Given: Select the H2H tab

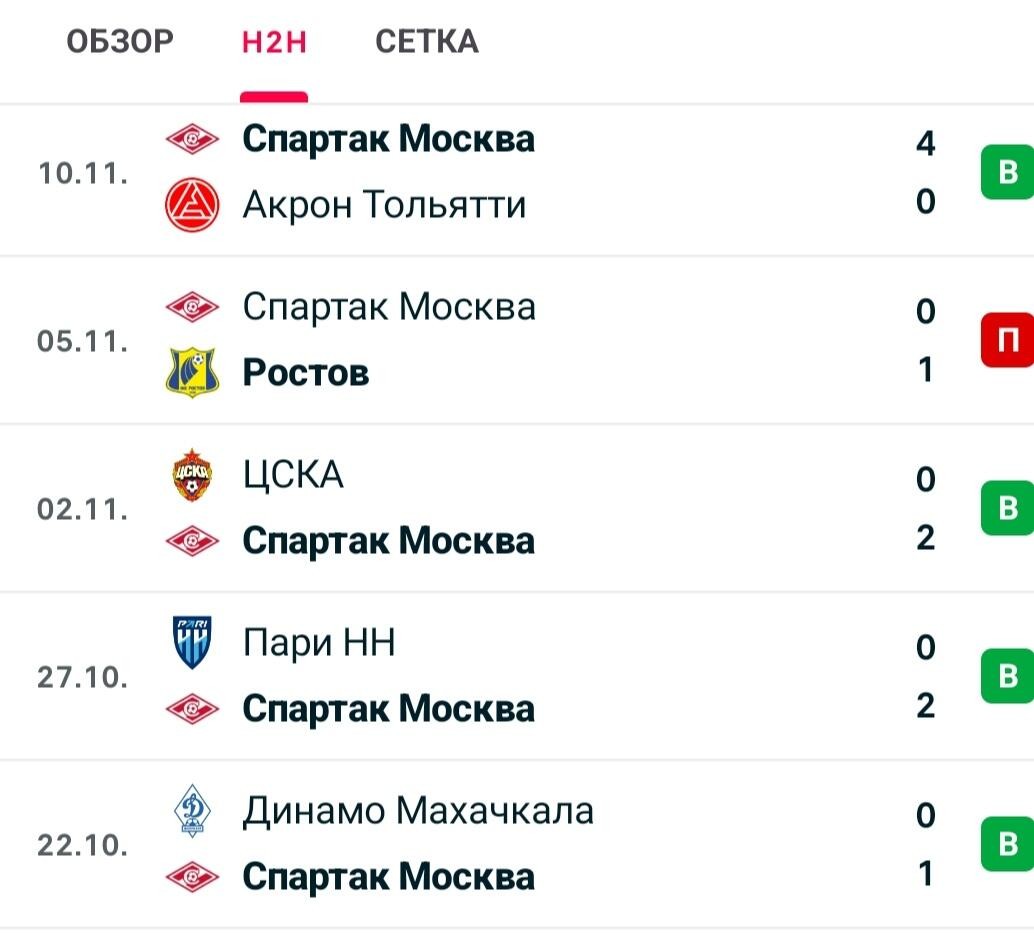Looking at the screenshot, I should 274,42.
